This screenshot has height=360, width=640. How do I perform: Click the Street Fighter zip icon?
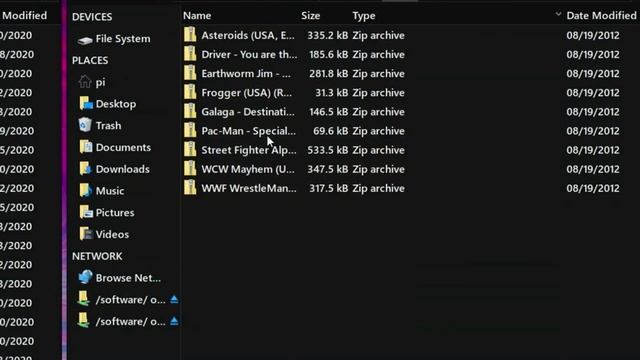190,150
